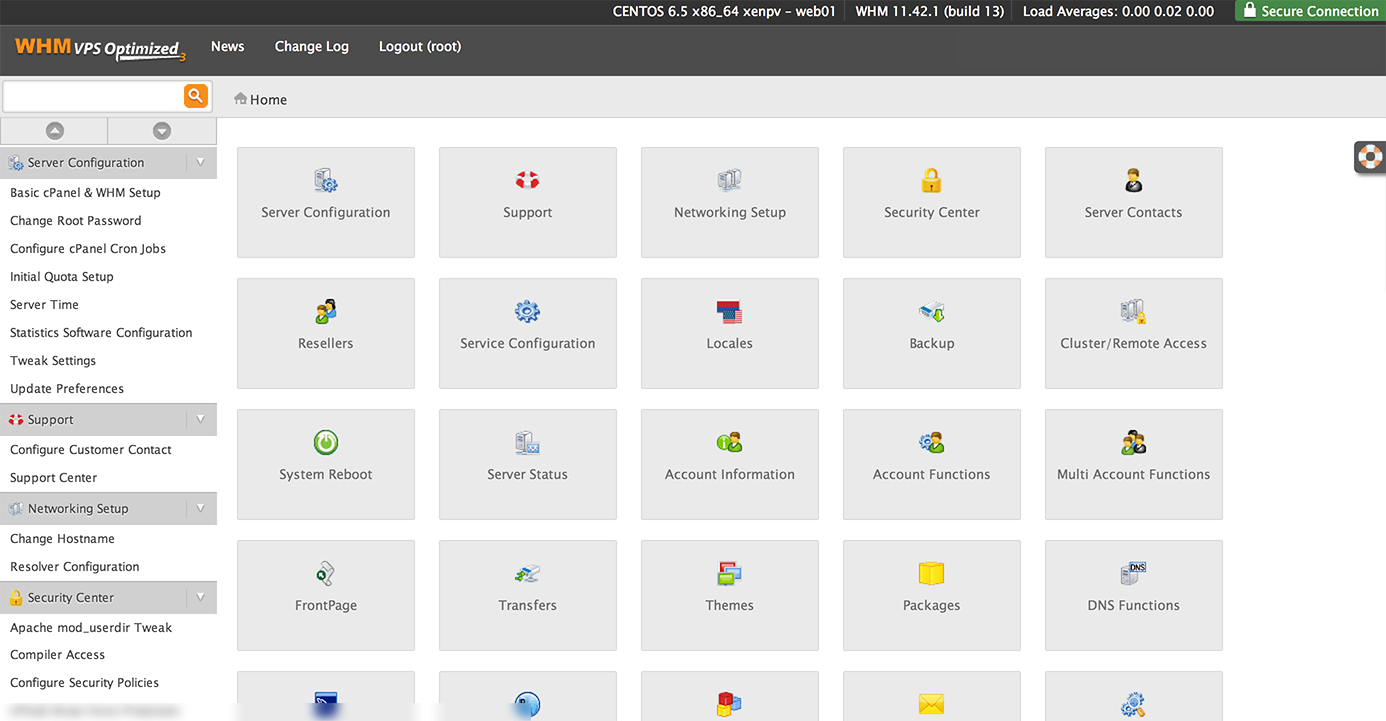The width and height of the screenshot is (1386, 721).
Task: Open the Service Configuration gear tile
Action: tap(528, 334)
